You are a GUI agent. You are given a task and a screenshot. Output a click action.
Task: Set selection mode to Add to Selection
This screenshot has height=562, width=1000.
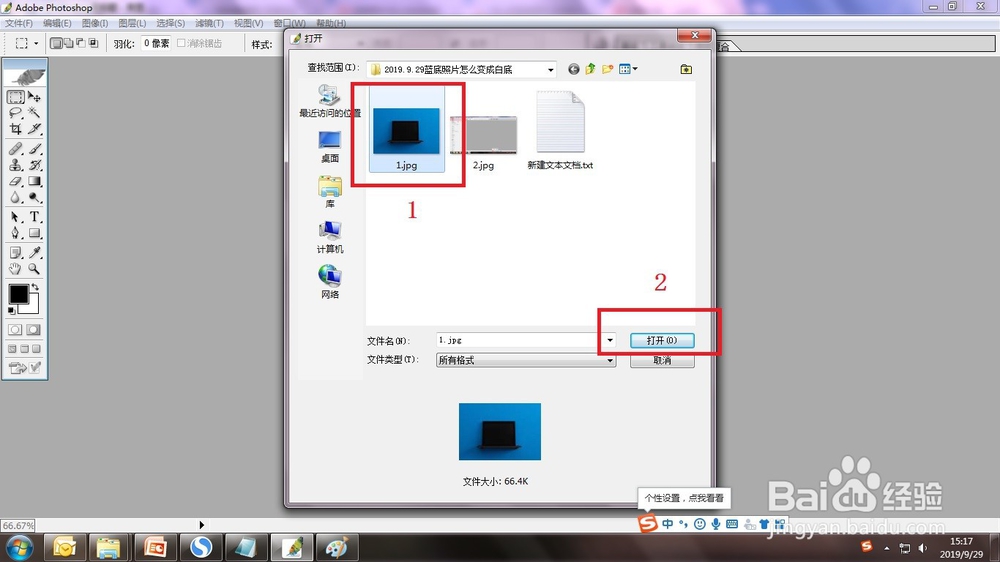click(68, 43)
